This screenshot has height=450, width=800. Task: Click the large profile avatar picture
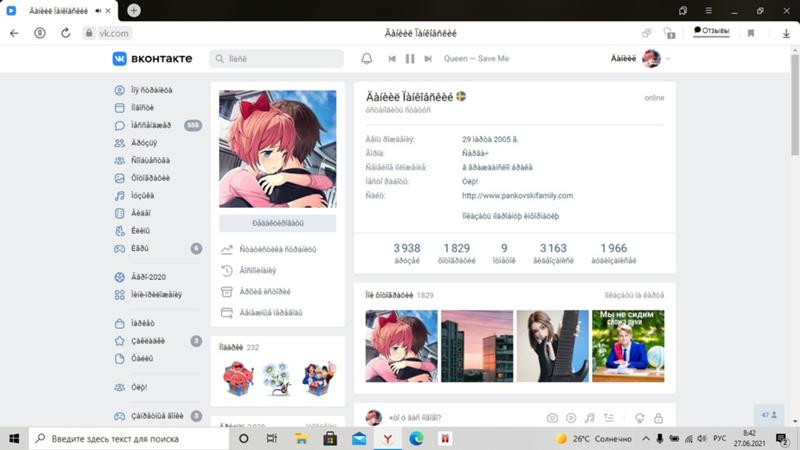[x=278, y=149]
